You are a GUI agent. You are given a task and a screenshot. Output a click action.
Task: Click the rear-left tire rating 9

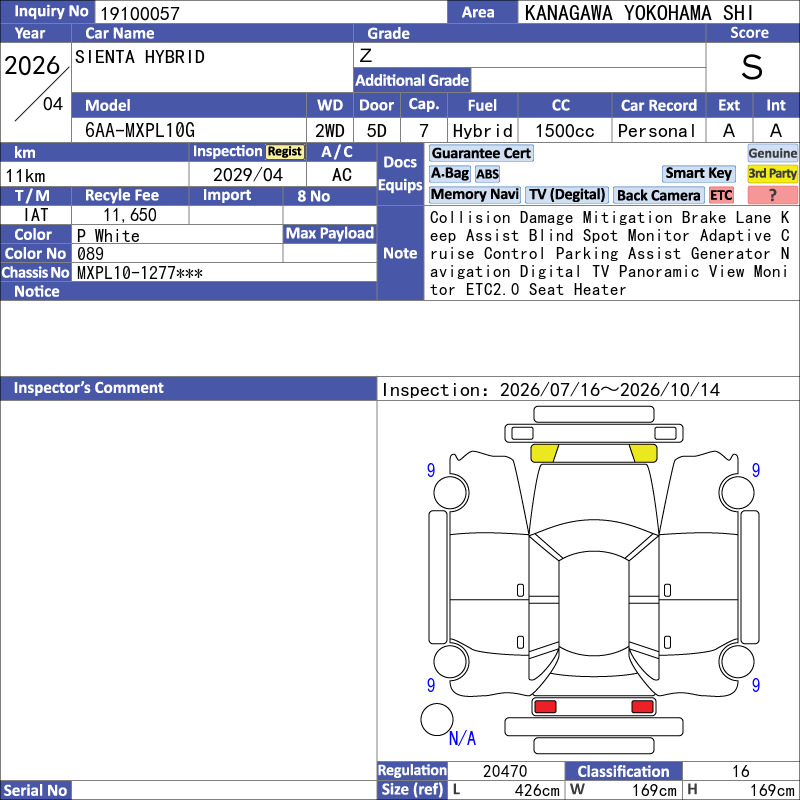431,685
